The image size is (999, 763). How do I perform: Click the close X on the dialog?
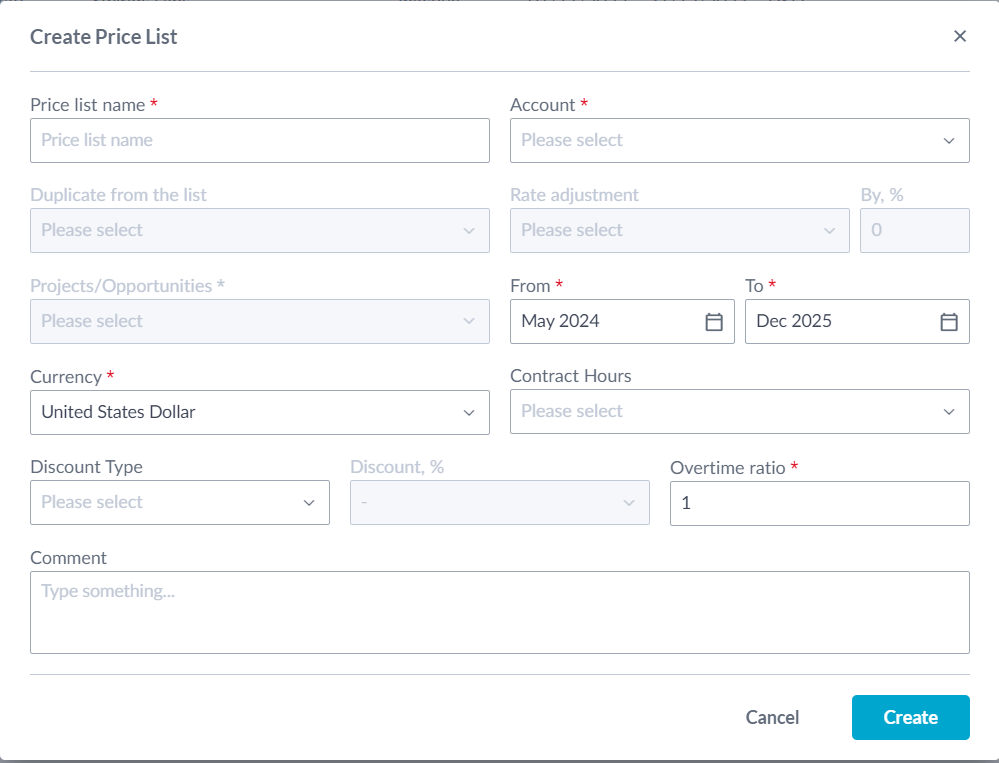959,35
